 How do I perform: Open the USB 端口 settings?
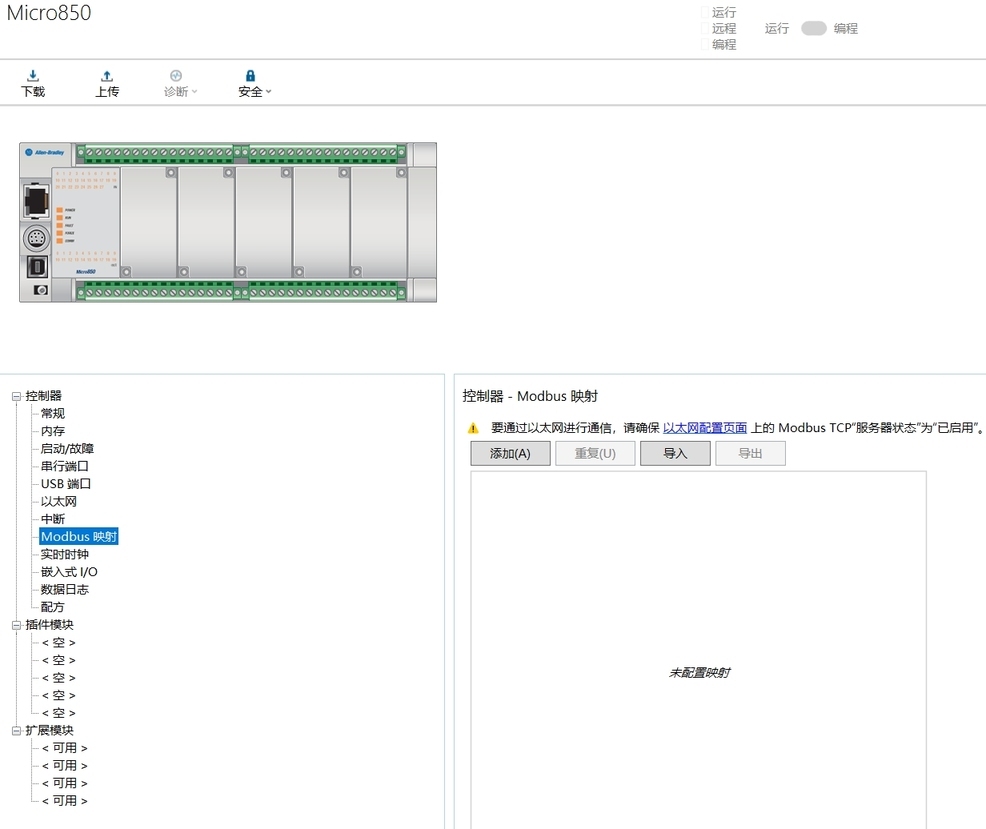[x=66, y=484]
